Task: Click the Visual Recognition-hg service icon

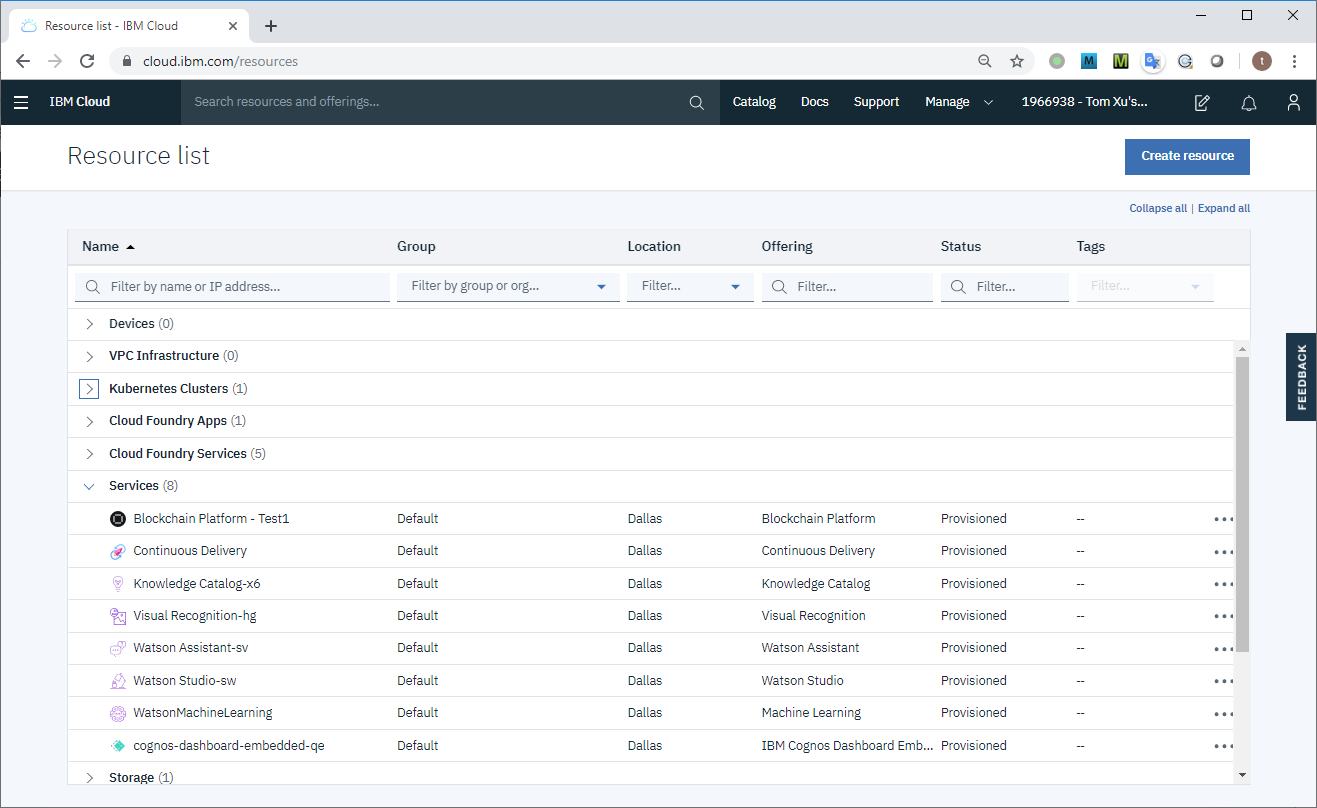Action: pos(117,616)
